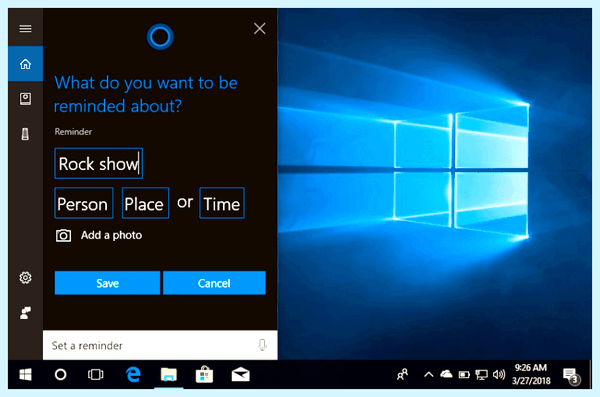600x397 pixels.
Task: Open Cortana Devices sidebar icon
Action: (x=25, y=134)
